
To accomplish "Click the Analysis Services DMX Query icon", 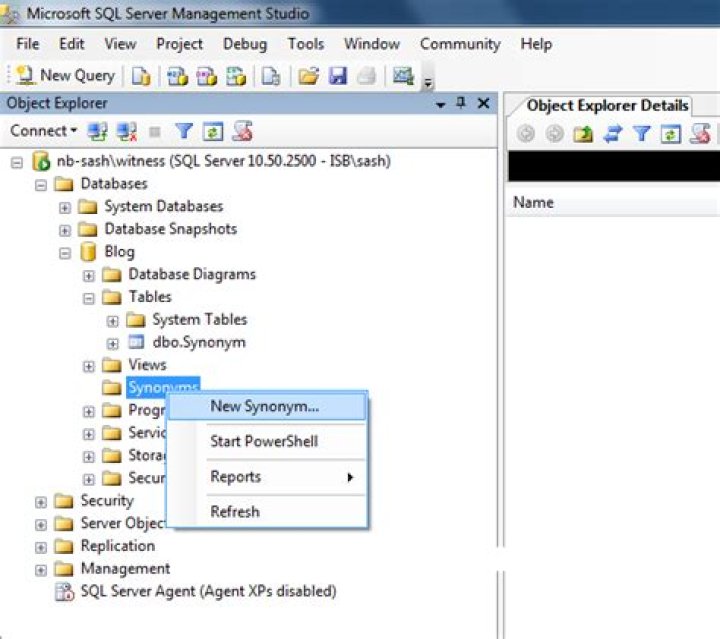I will click(x=207, y=76).
